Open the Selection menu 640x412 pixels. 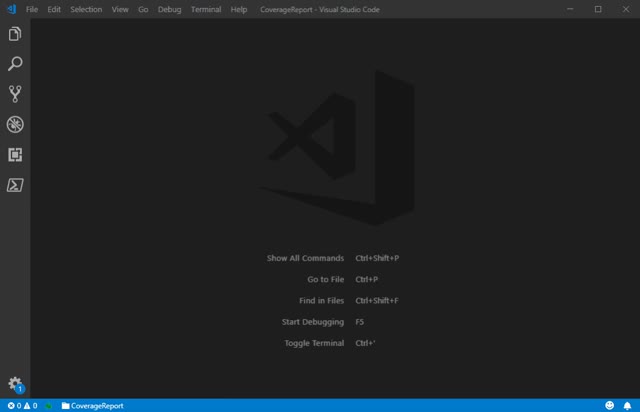tap(86, 9)
